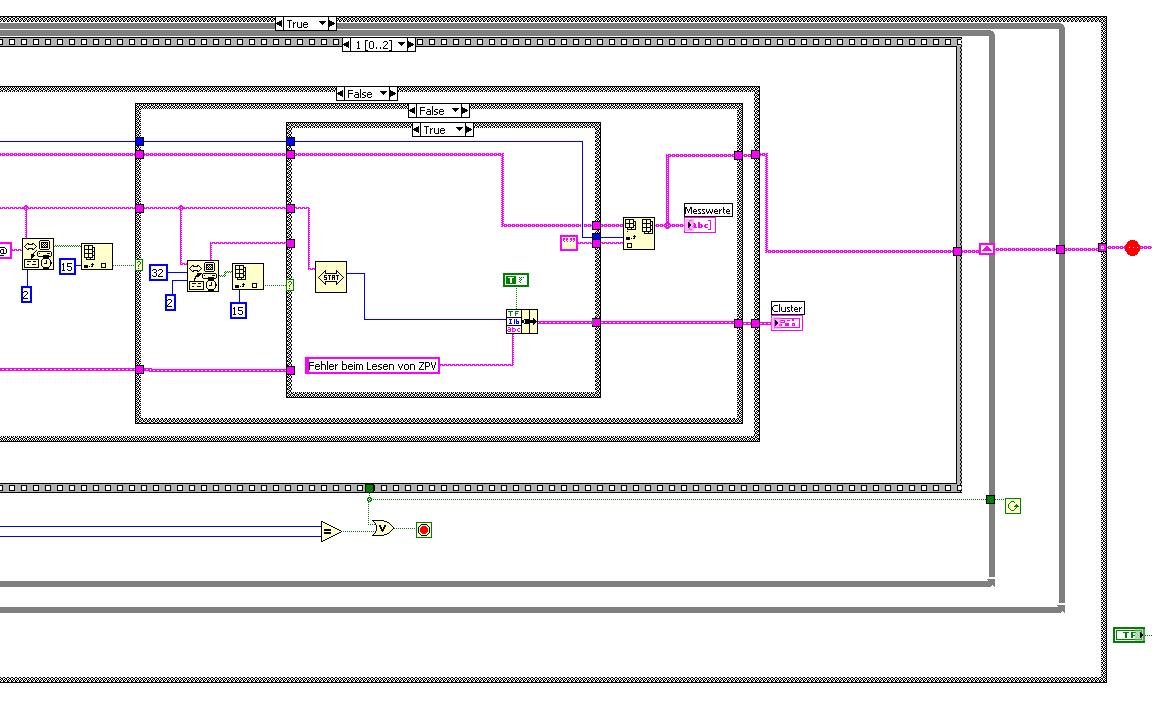Click the Fehler beim Lesen von ZPV string
Viewport: 1152px width, 702px height.
click(x=372, y=366)
